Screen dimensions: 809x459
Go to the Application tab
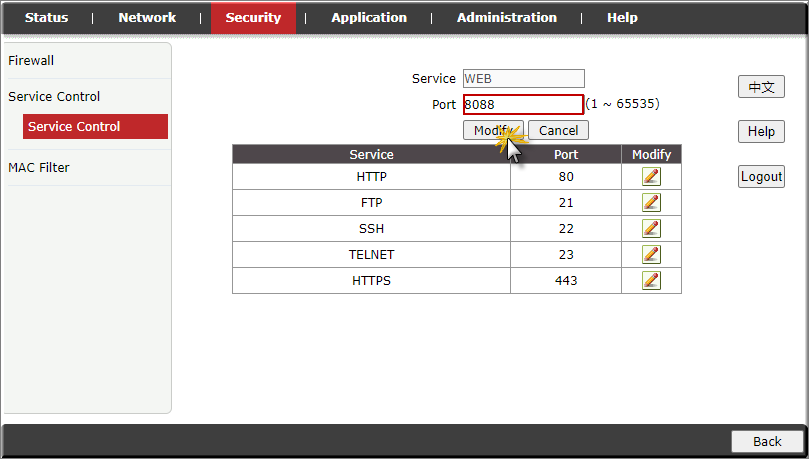369,17
